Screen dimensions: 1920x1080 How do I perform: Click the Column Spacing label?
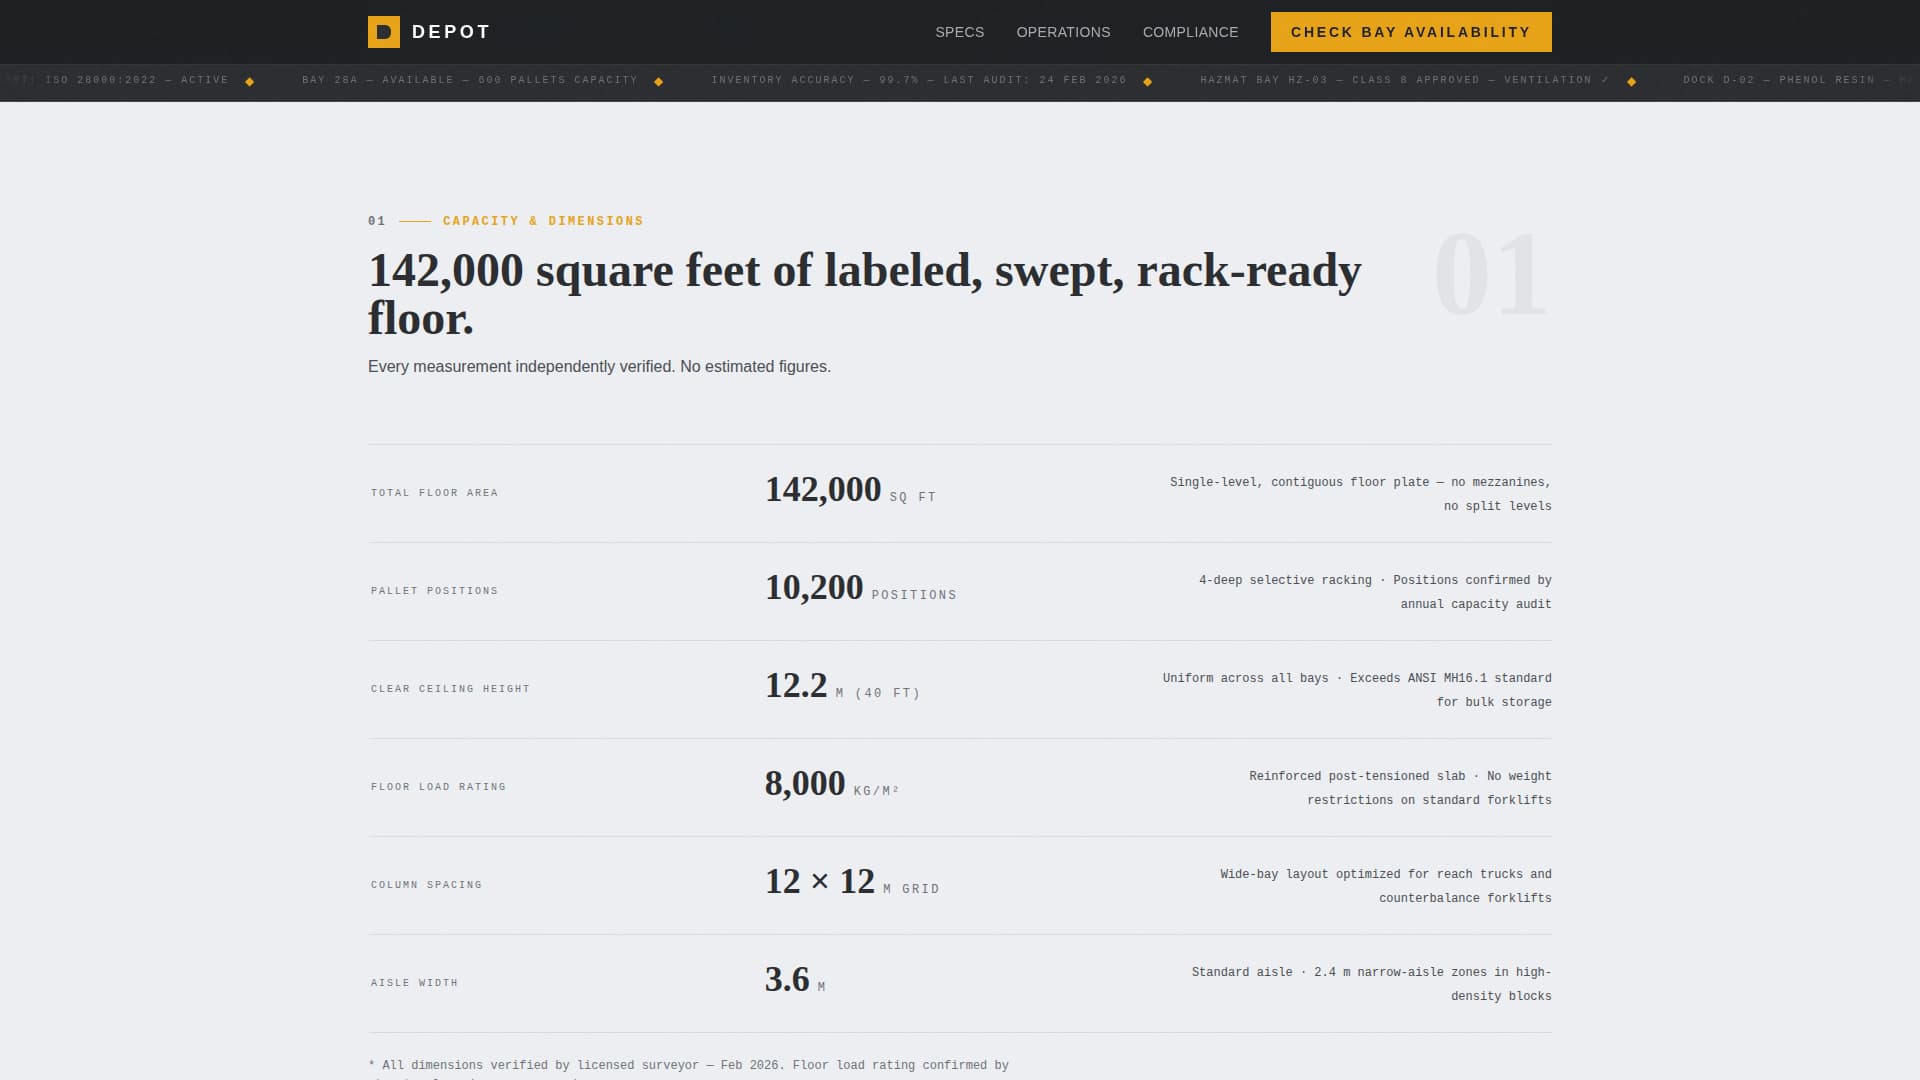[x=426, y=885]
